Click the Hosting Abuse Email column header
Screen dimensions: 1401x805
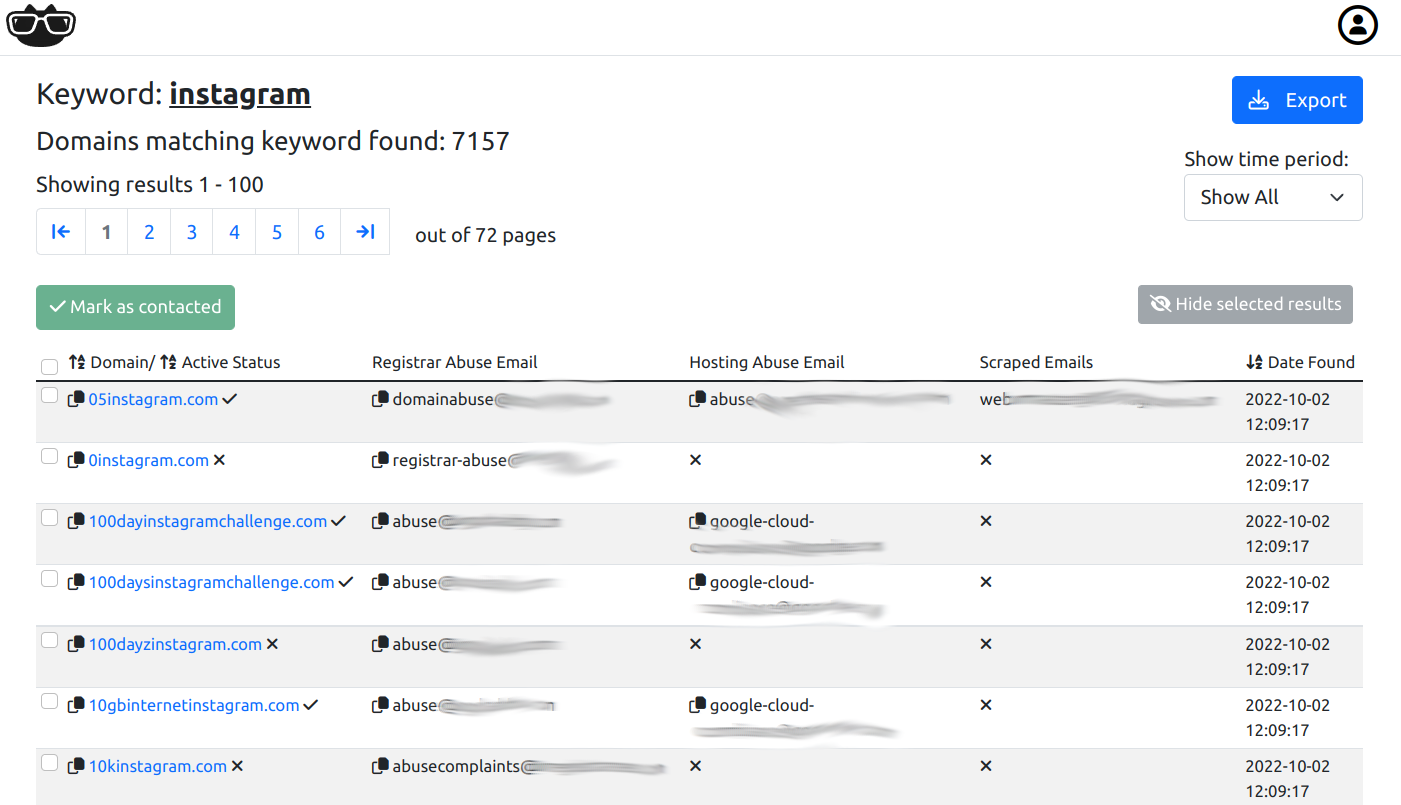pyautogui.click(x=767, y=362)
